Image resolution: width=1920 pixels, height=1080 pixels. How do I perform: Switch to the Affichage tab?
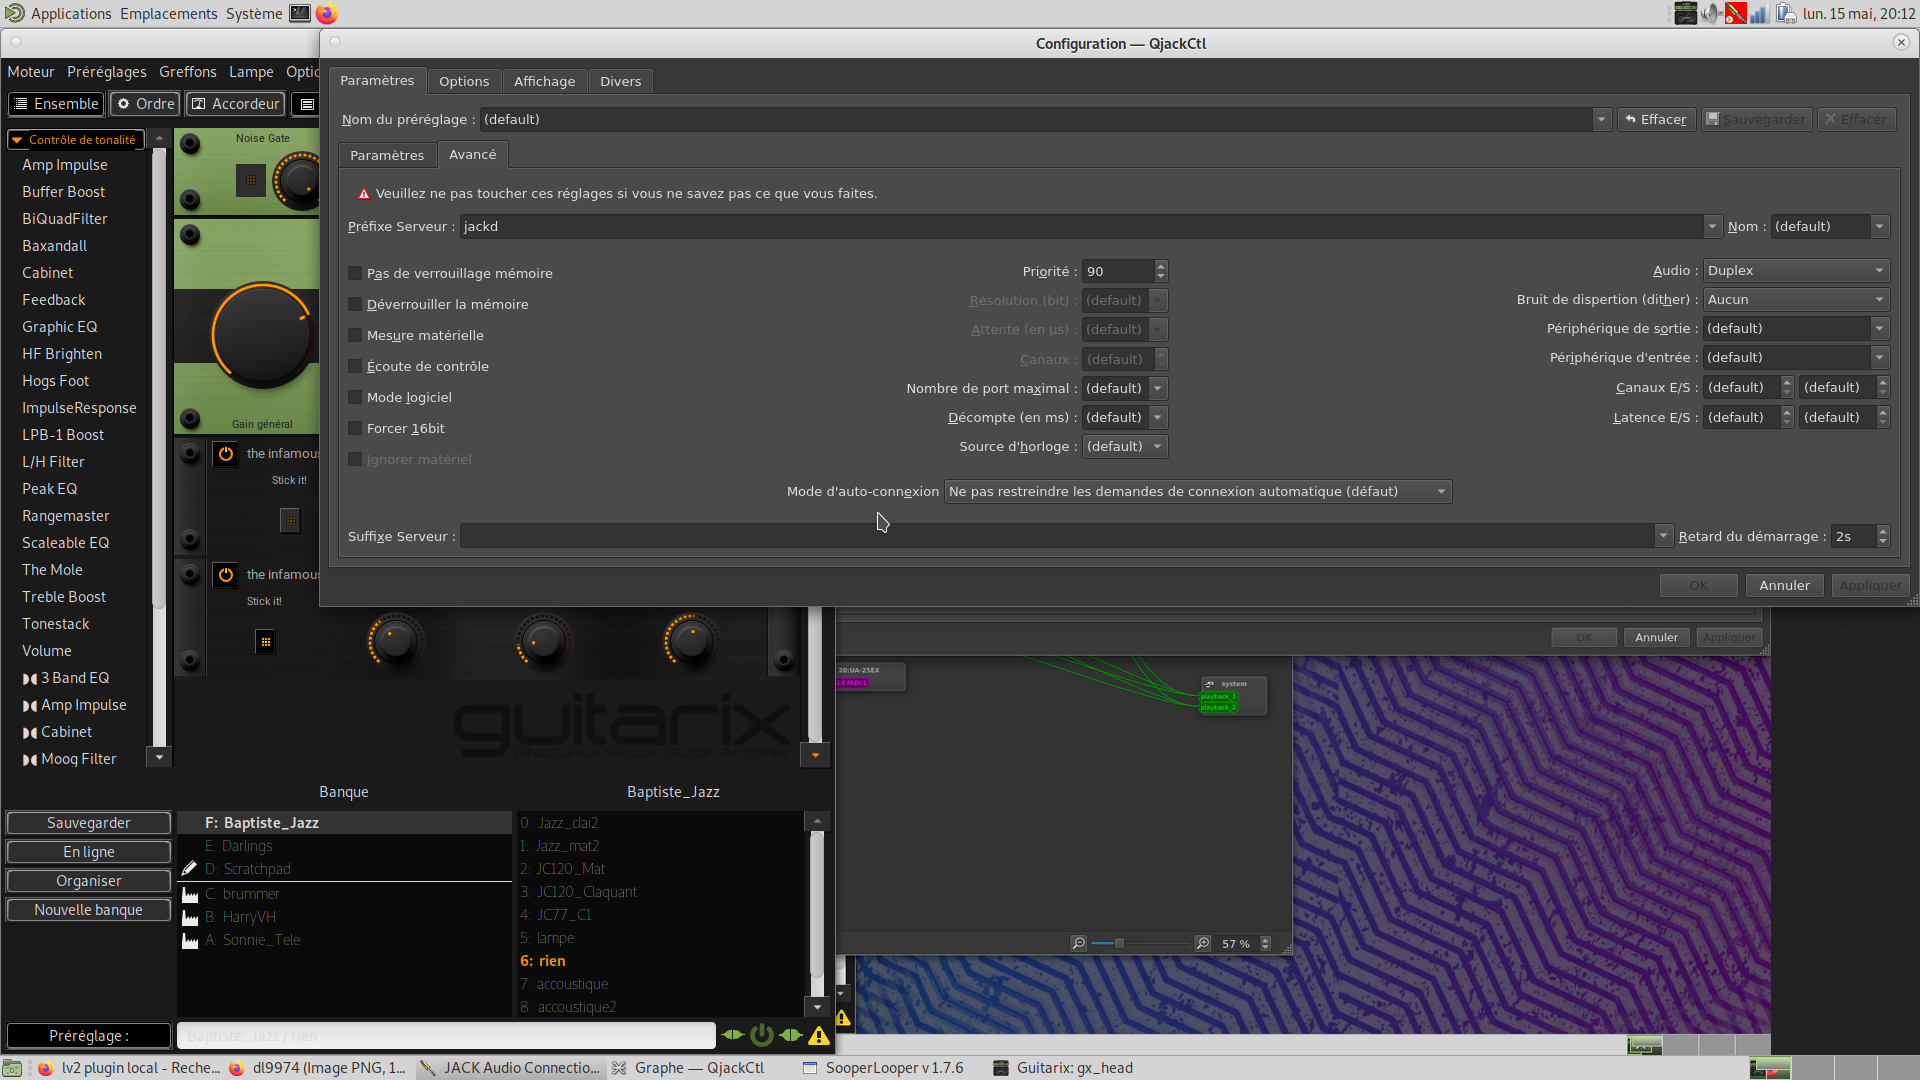pos(544,81)
